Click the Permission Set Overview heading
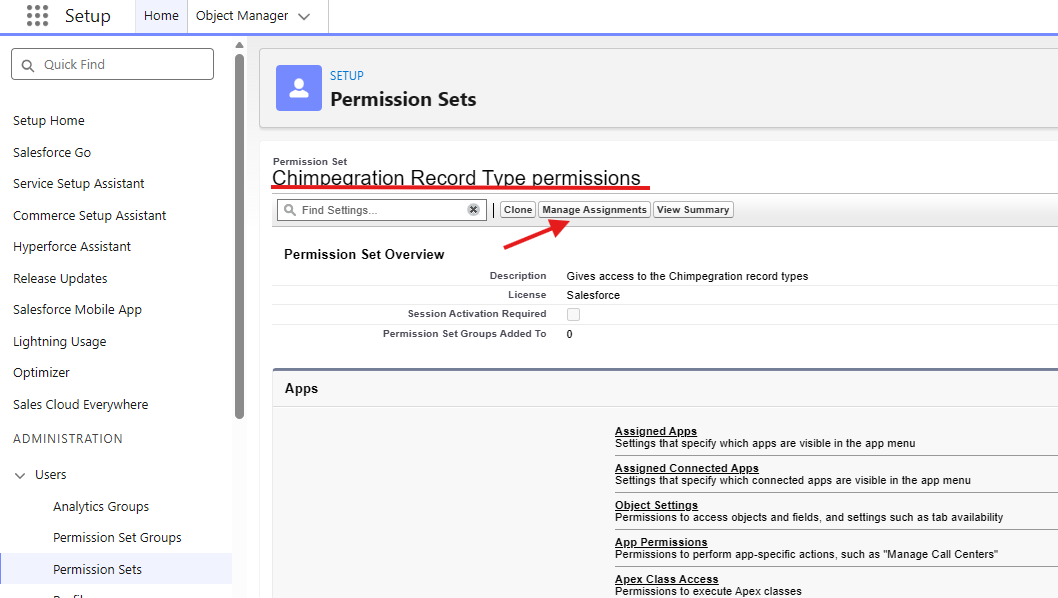This screenshot has height=598, width=1058. 364,254
